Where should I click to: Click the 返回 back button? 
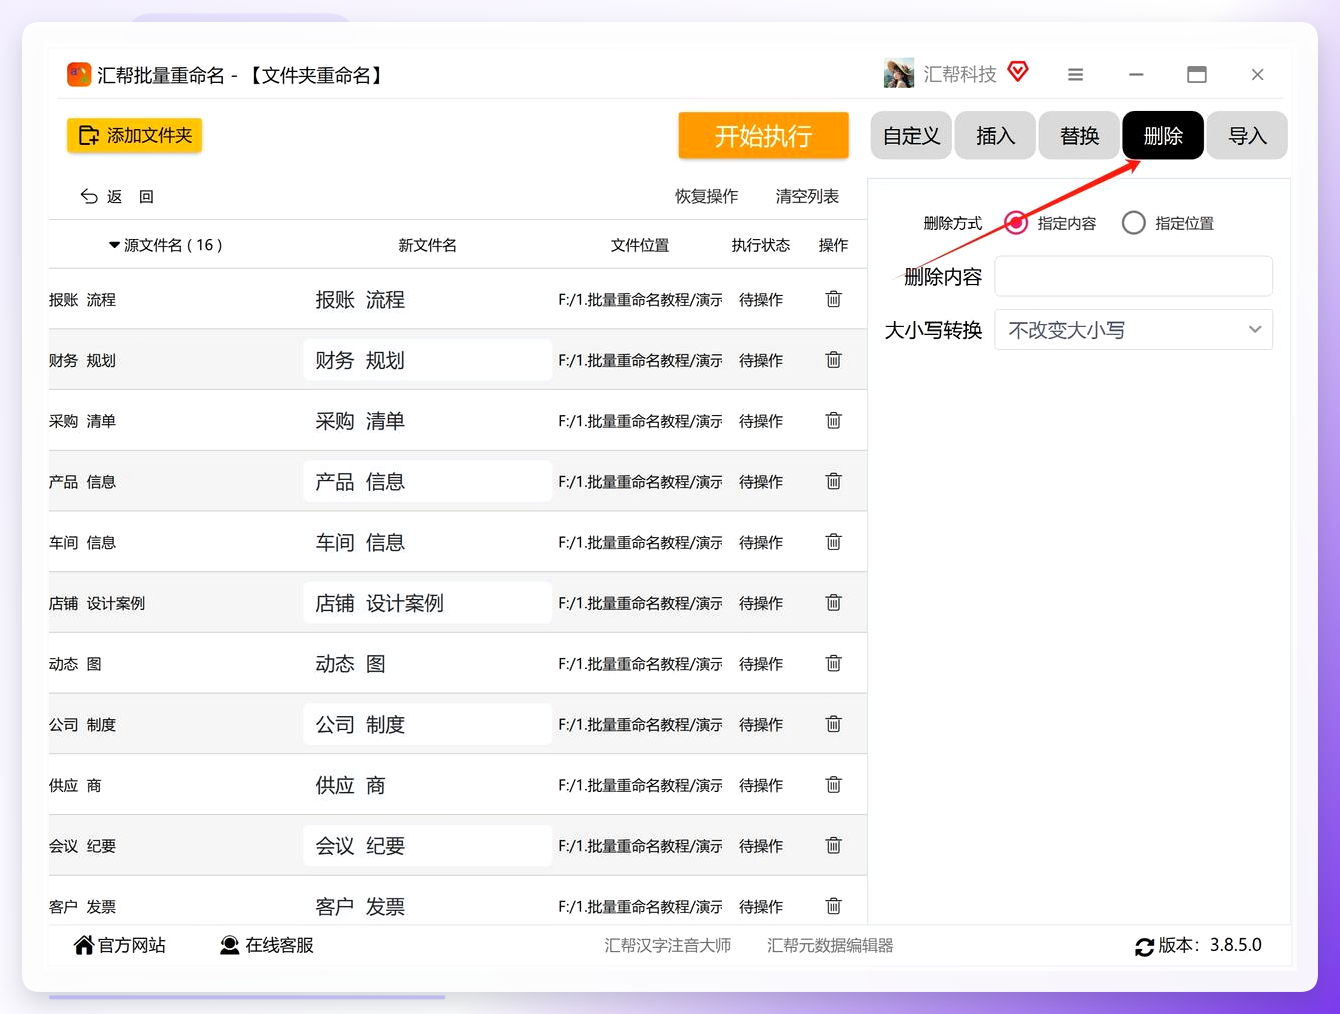(x=117, y=196)
